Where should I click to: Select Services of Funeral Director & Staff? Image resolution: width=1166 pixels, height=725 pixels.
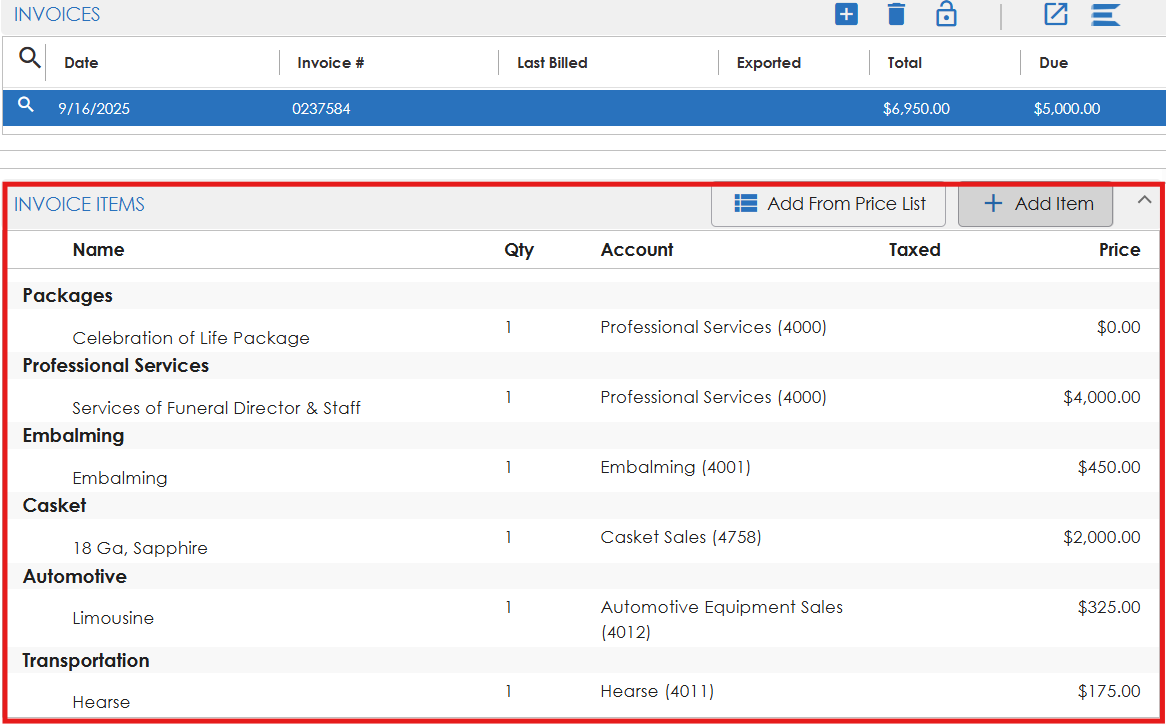pos(216,408)
